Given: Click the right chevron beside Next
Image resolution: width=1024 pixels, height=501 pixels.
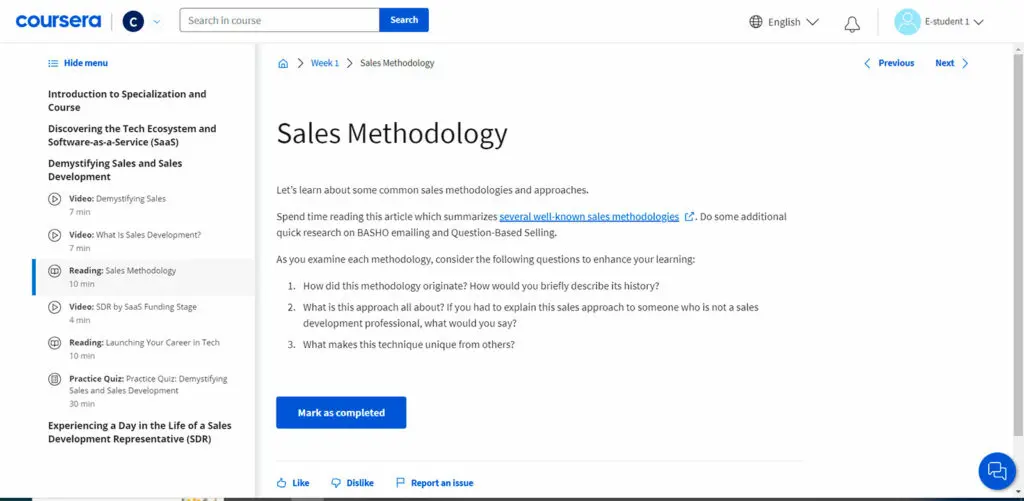Looking at the screenshot, I should [x=965, y=63].
